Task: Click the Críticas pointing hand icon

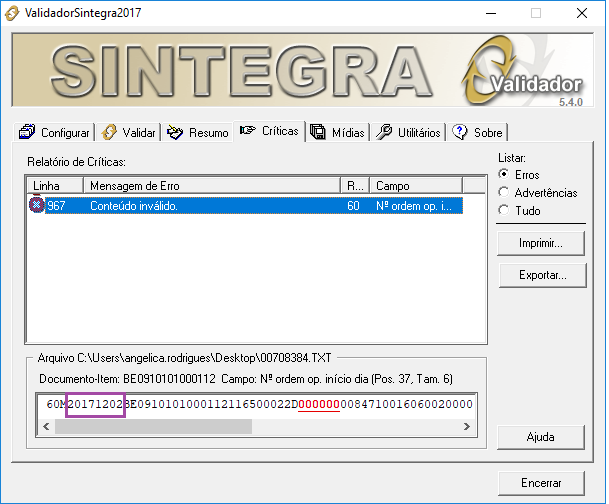Action: pyautogui.click(x=247, y=130)
